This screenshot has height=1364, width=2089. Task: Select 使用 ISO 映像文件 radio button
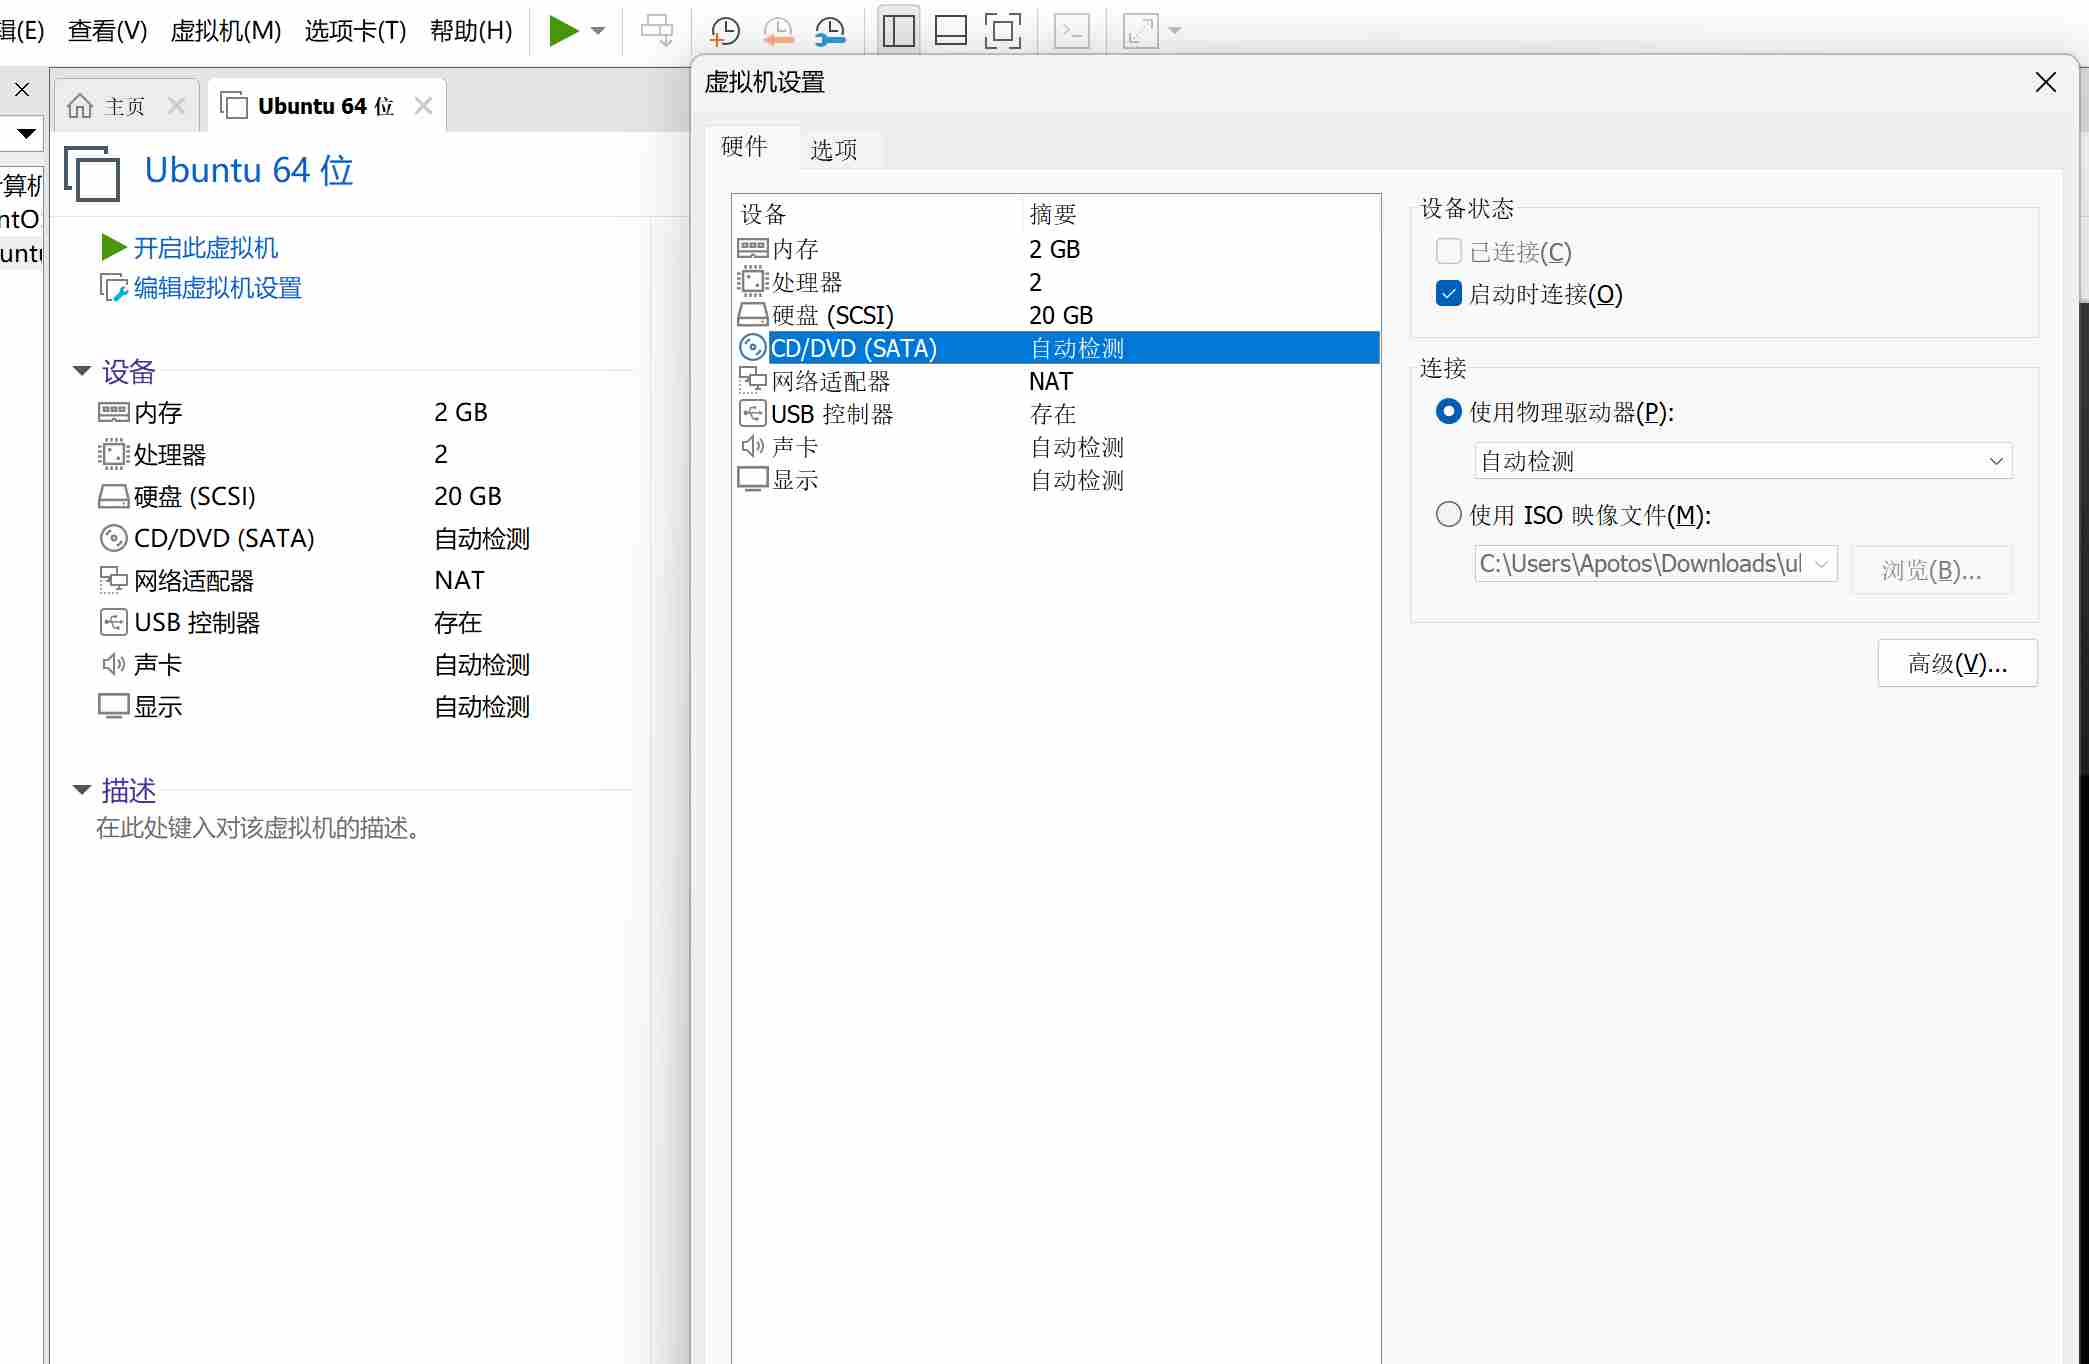[1448, 515]
